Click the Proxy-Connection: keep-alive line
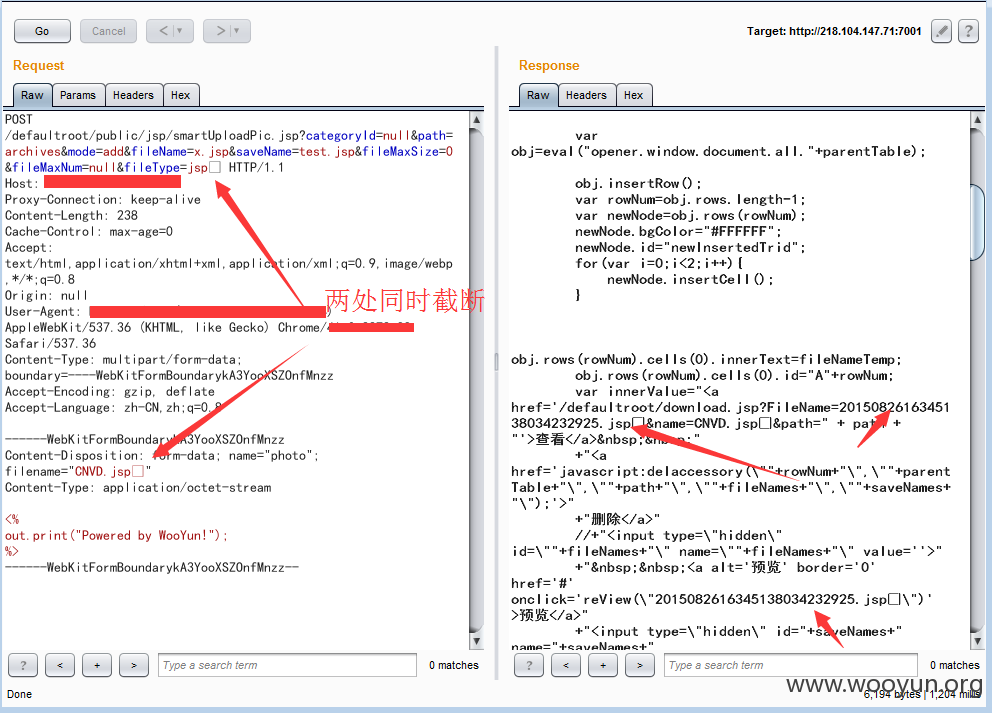The height and width of the screenshot is (713, 992). coord(102,200)
